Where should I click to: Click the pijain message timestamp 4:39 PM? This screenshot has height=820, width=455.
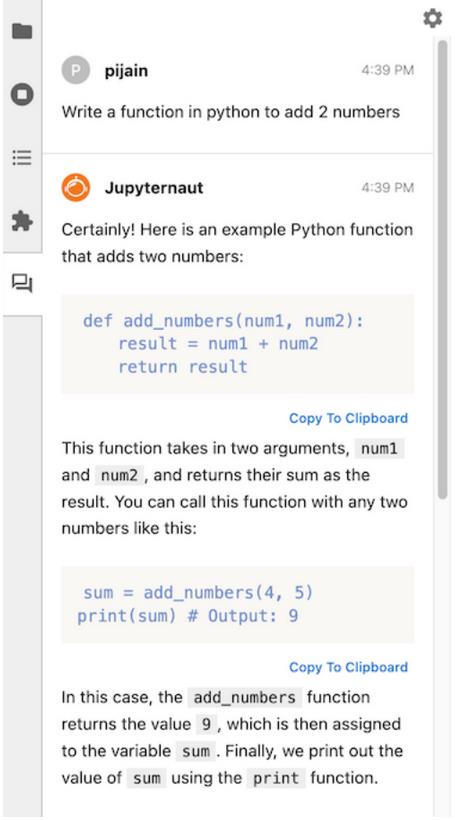(388, 70)
